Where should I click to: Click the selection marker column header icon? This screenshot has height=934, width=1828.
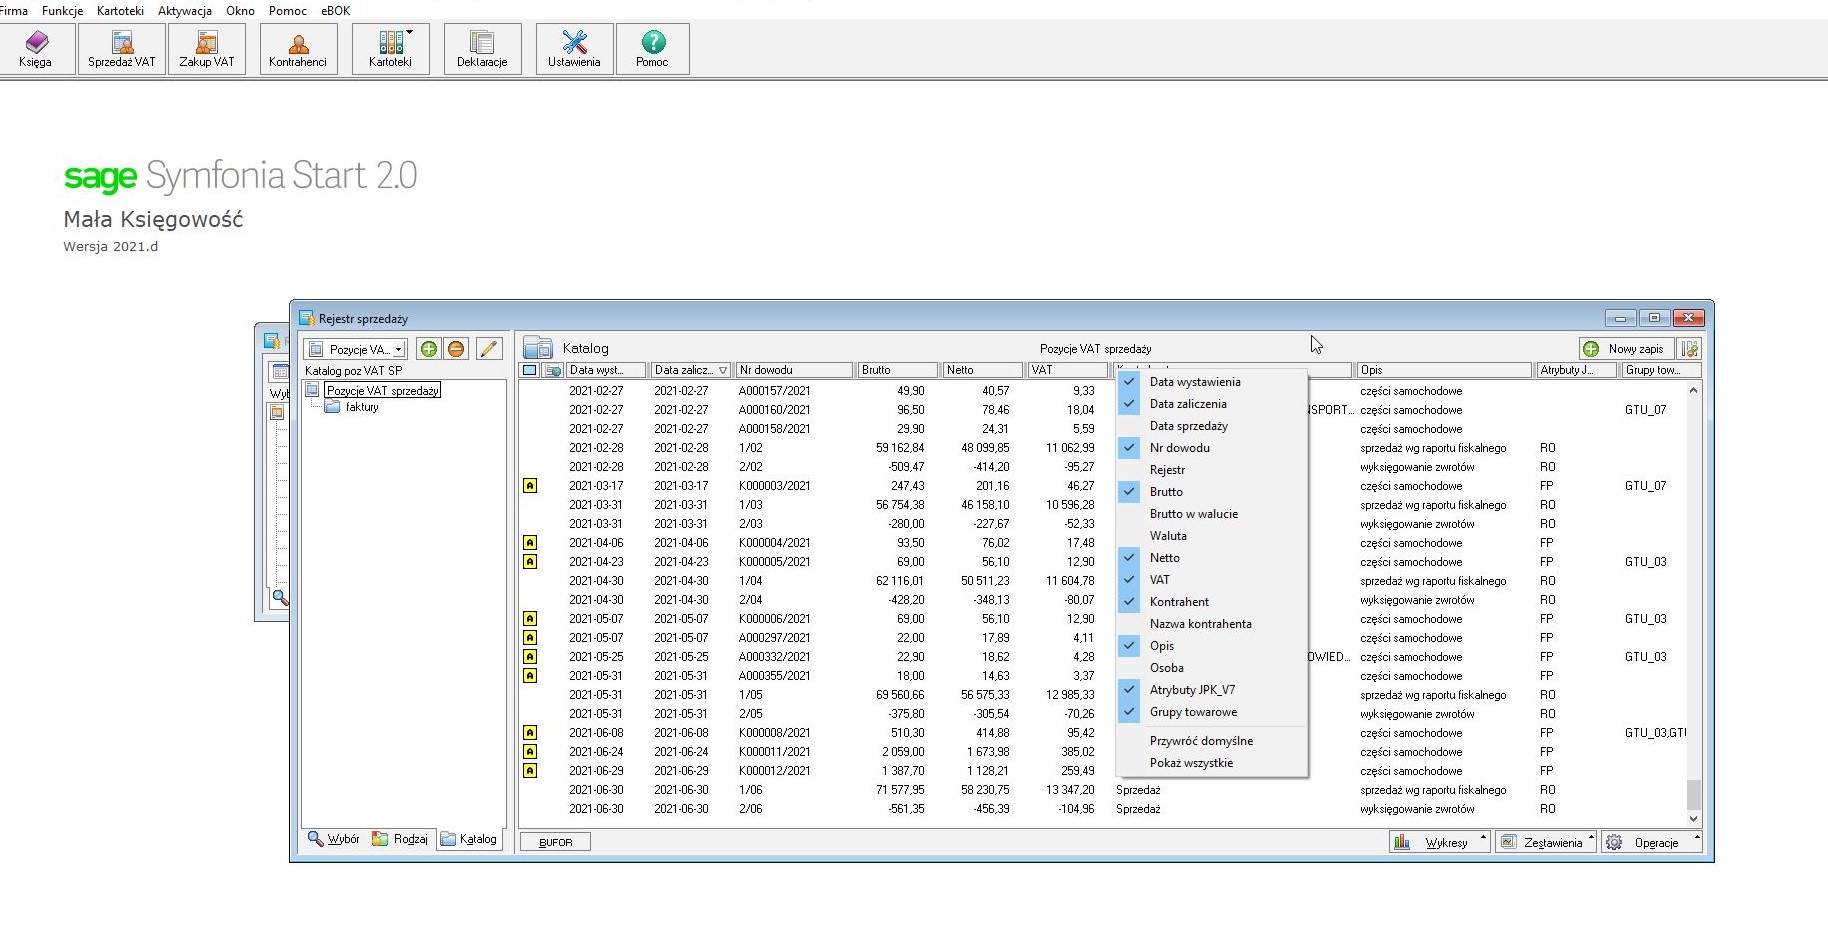[x=530, y=370]
